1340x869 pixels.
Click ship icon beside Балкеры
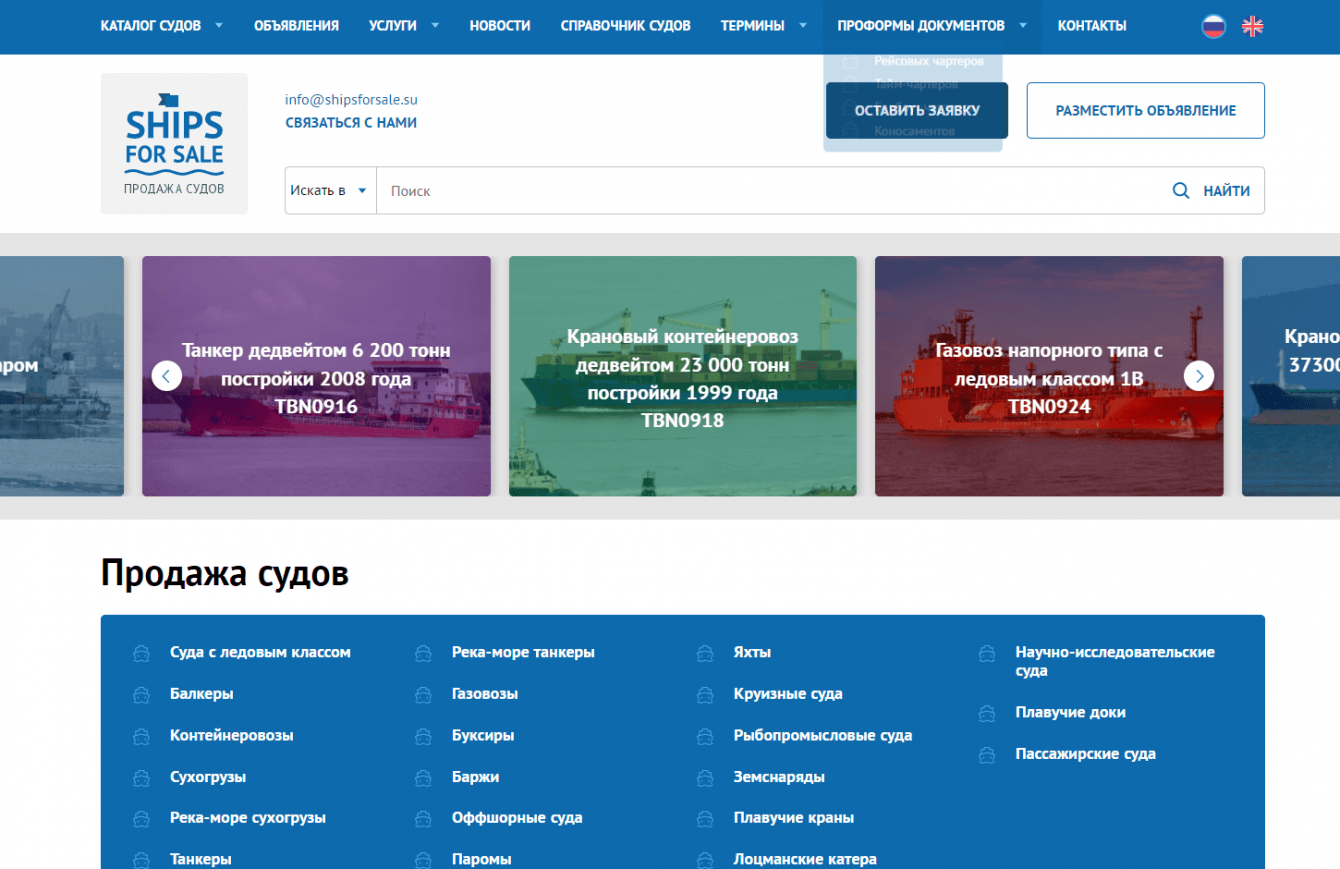(x=142, y=694)
